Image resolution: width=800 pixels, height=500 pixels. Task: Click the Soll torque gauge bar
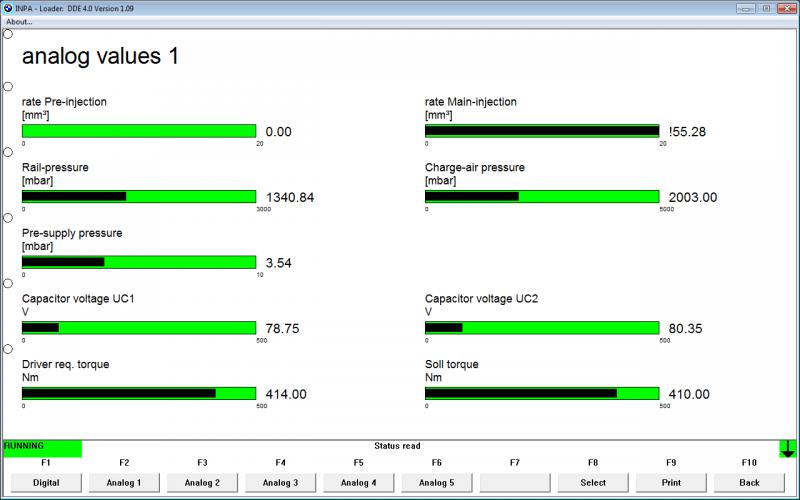[x=542, y=394]
